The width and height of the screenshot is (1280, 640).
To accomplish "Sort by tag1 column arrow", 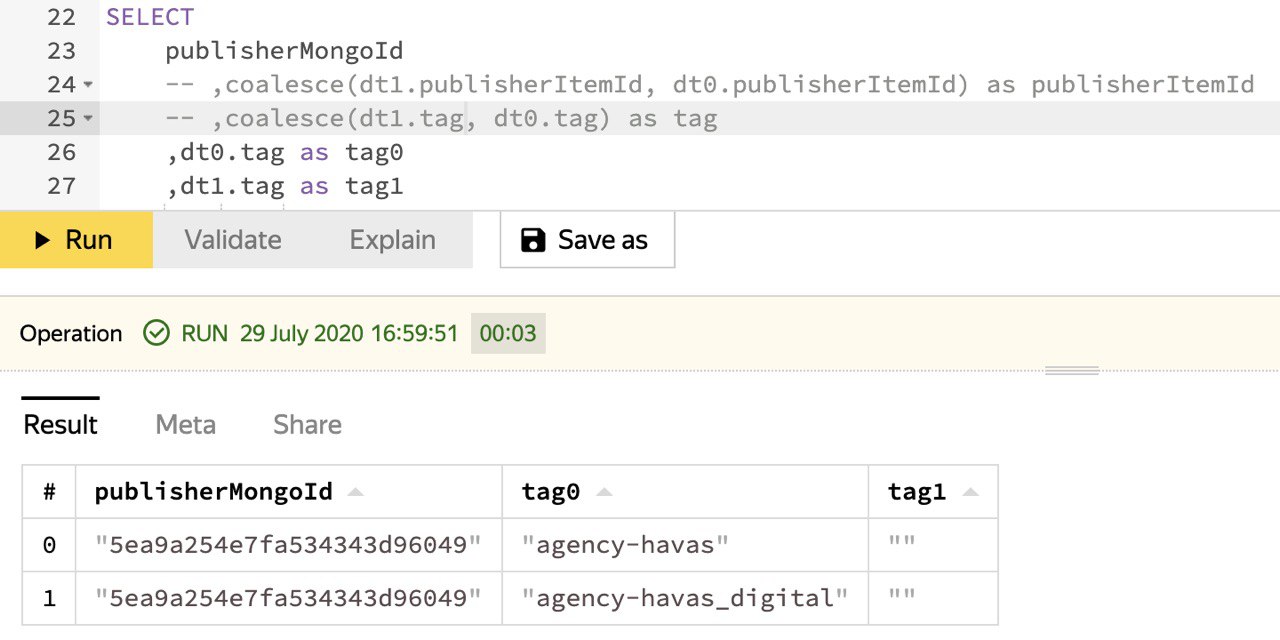I will point(970,492).
